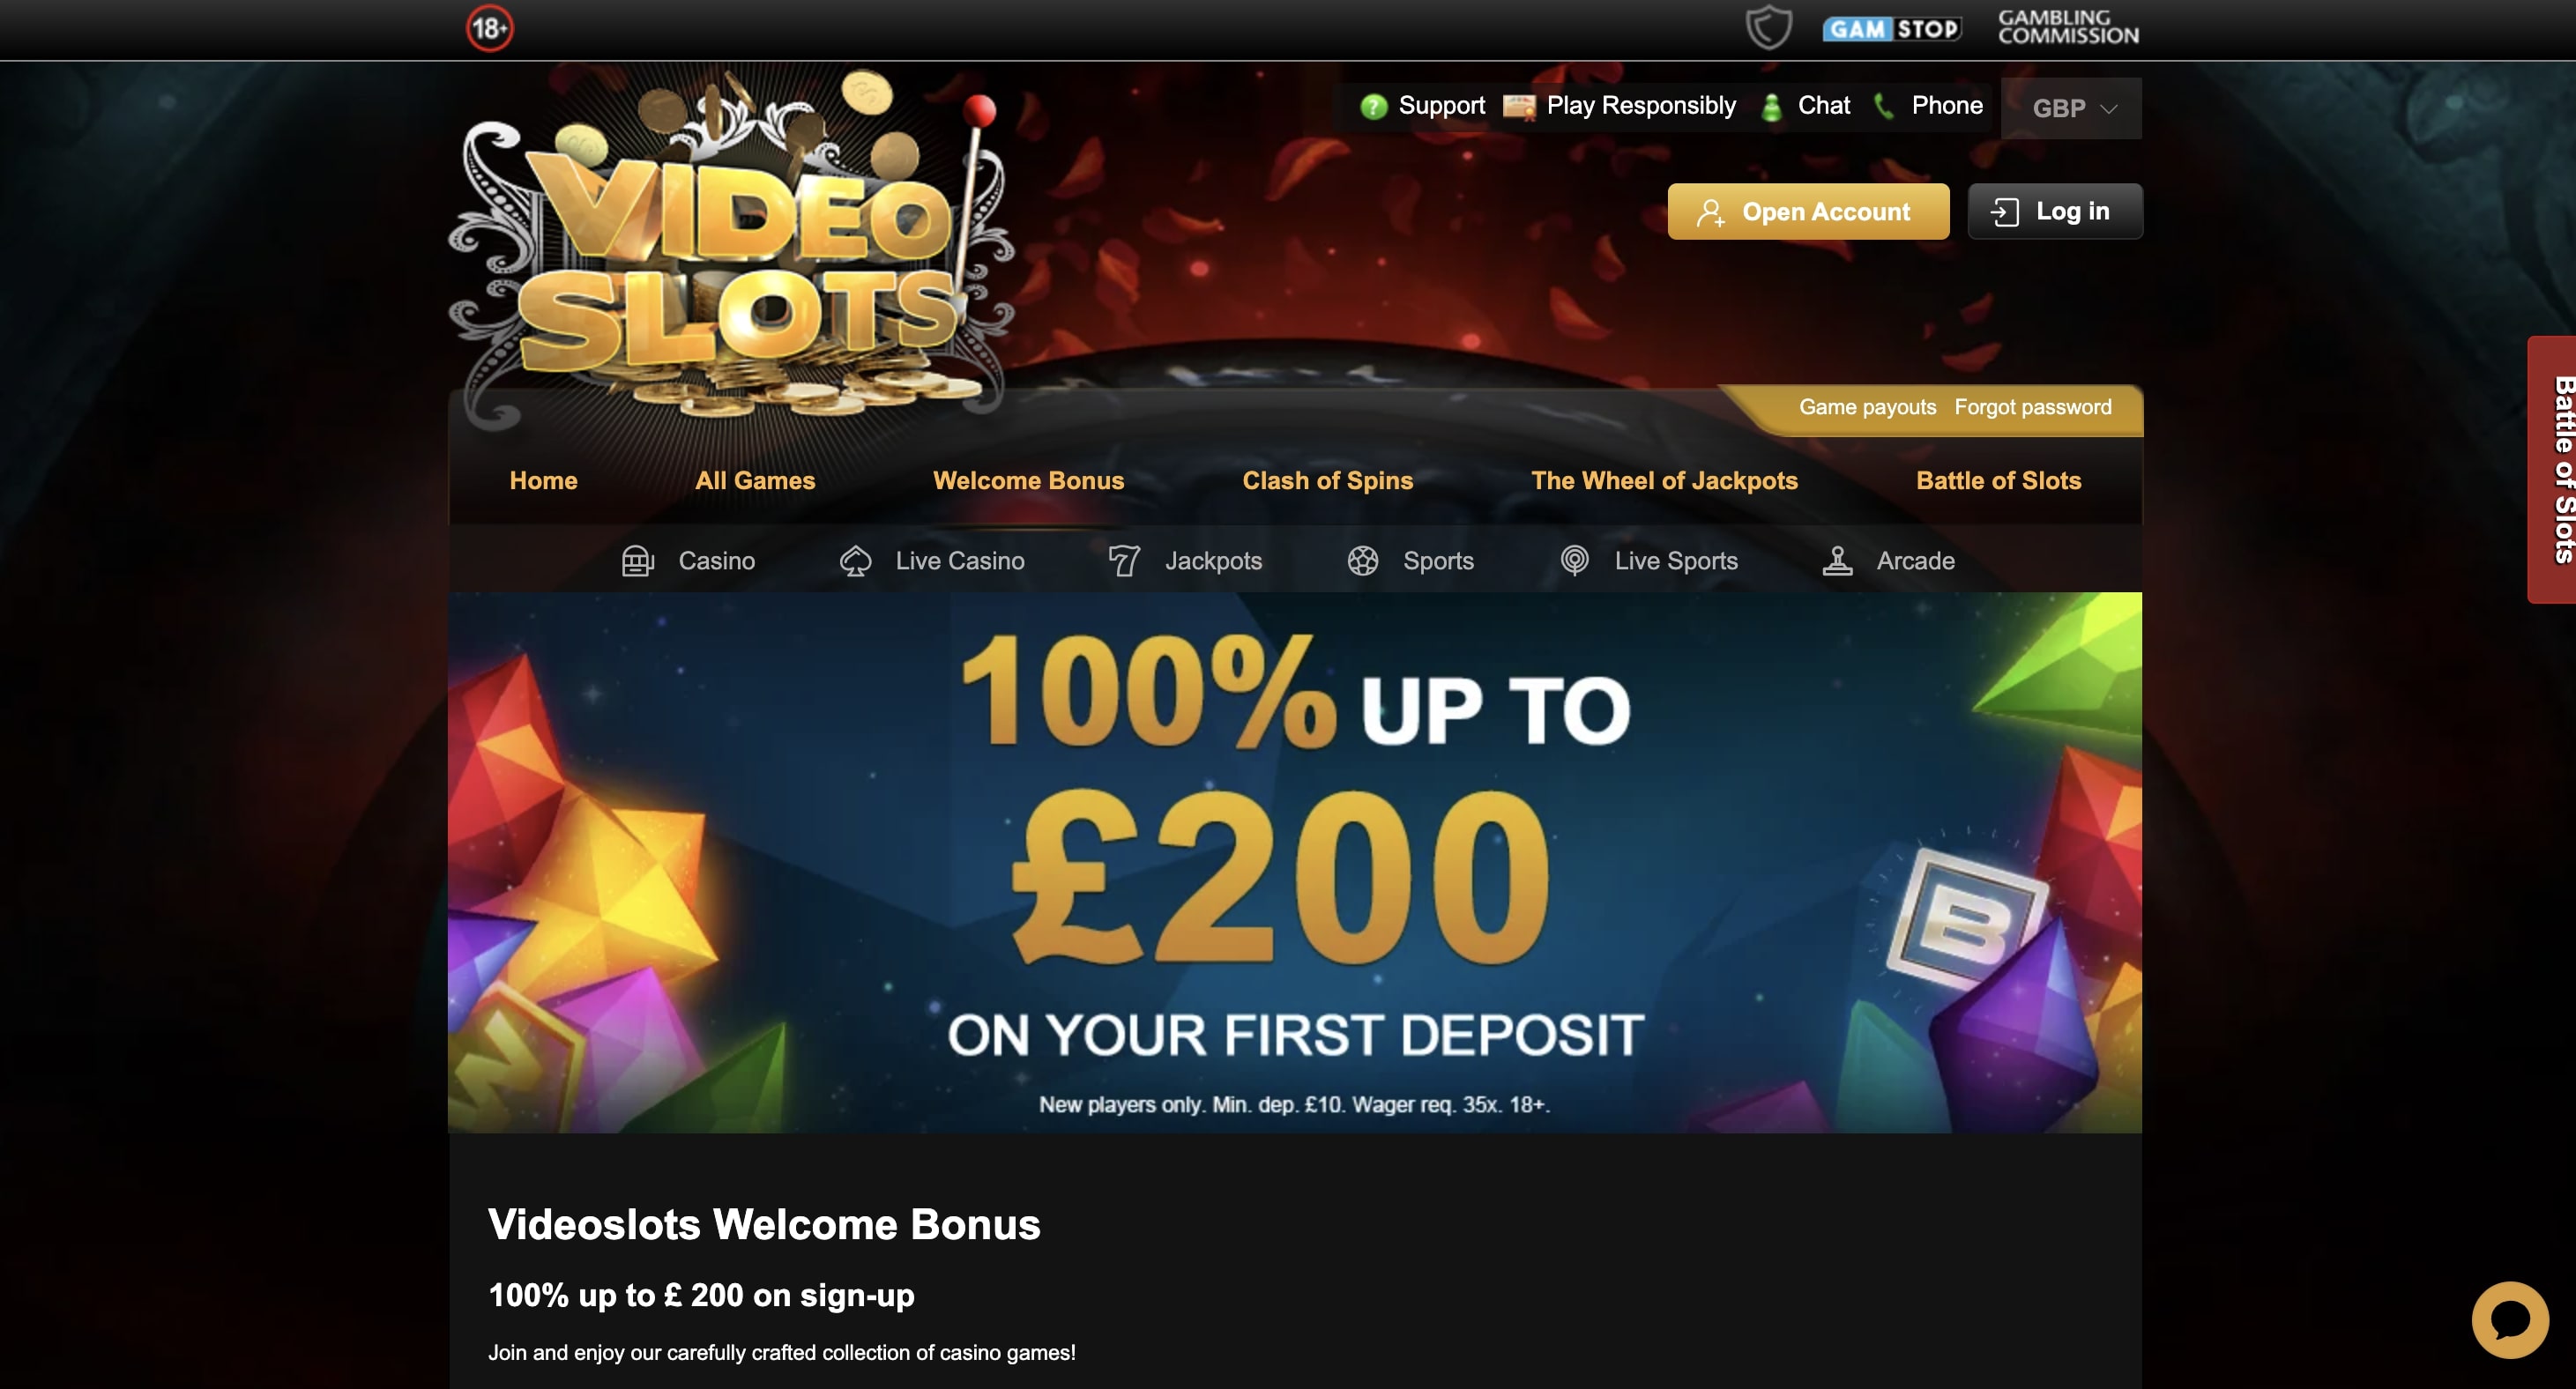Click the Live Casino spade icon
2576x1389 pixels.
[855, 561]
